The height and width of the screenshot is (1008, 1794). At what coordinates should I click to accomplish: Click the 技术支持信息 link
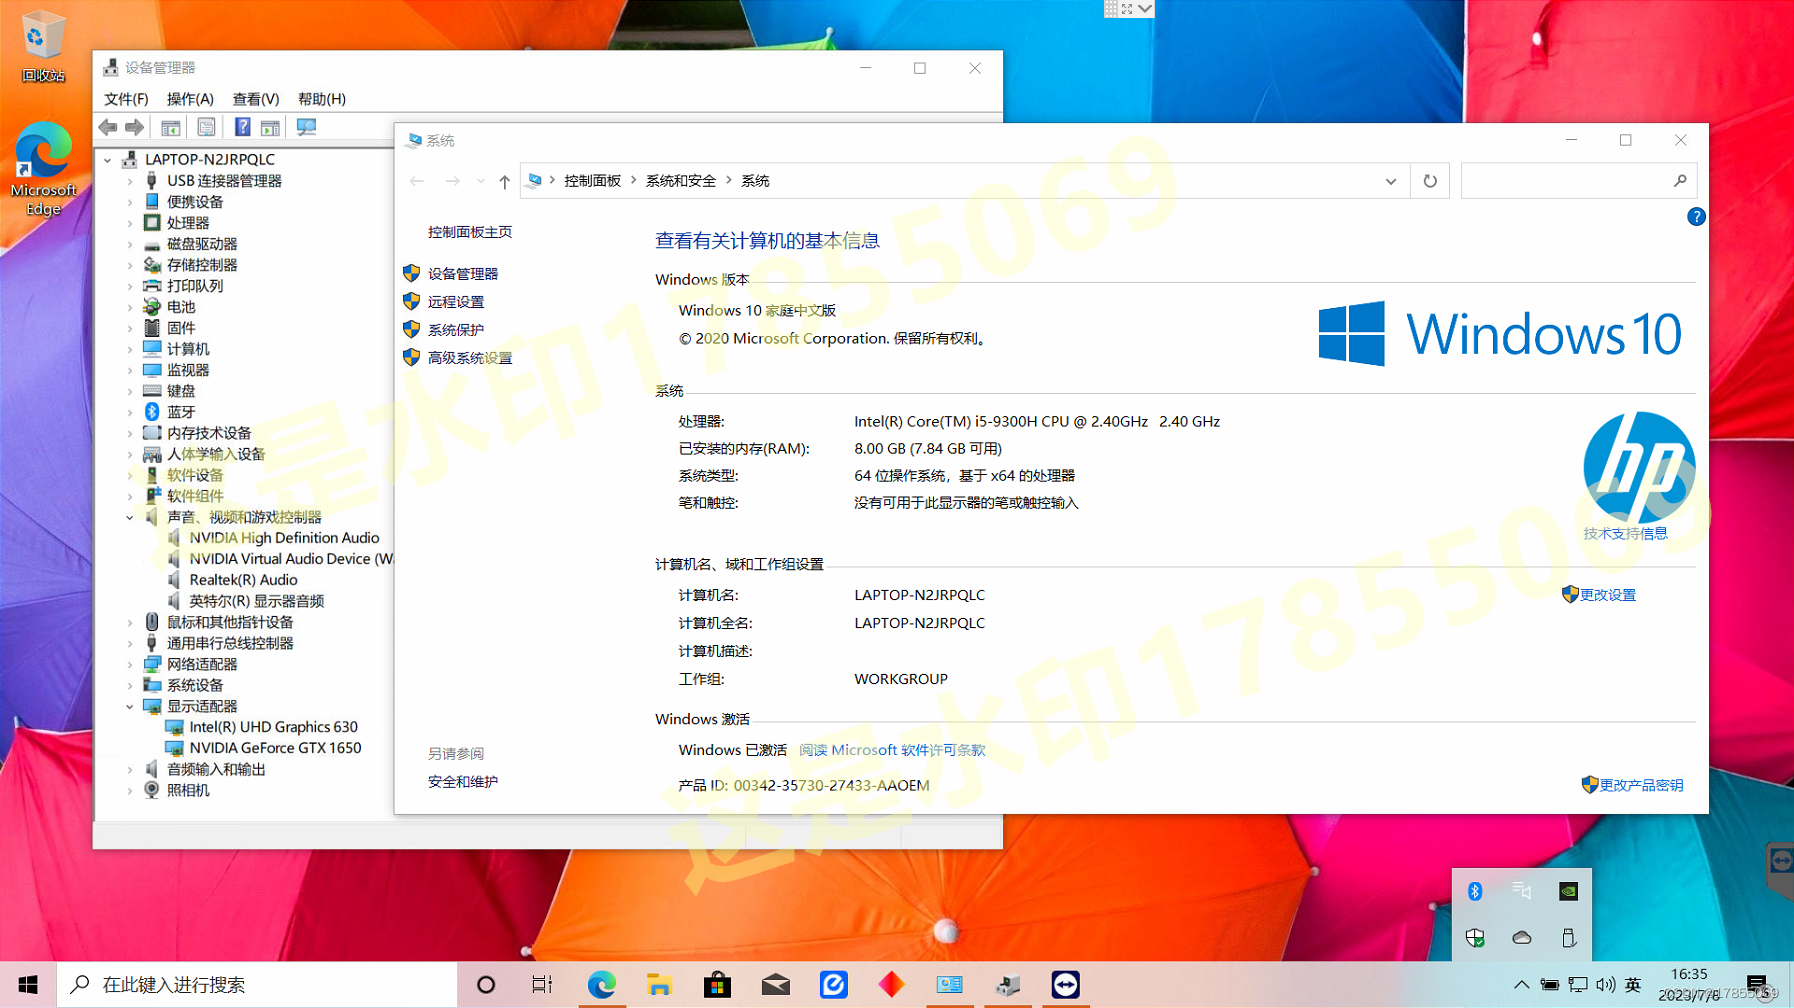pos(1625,534)
